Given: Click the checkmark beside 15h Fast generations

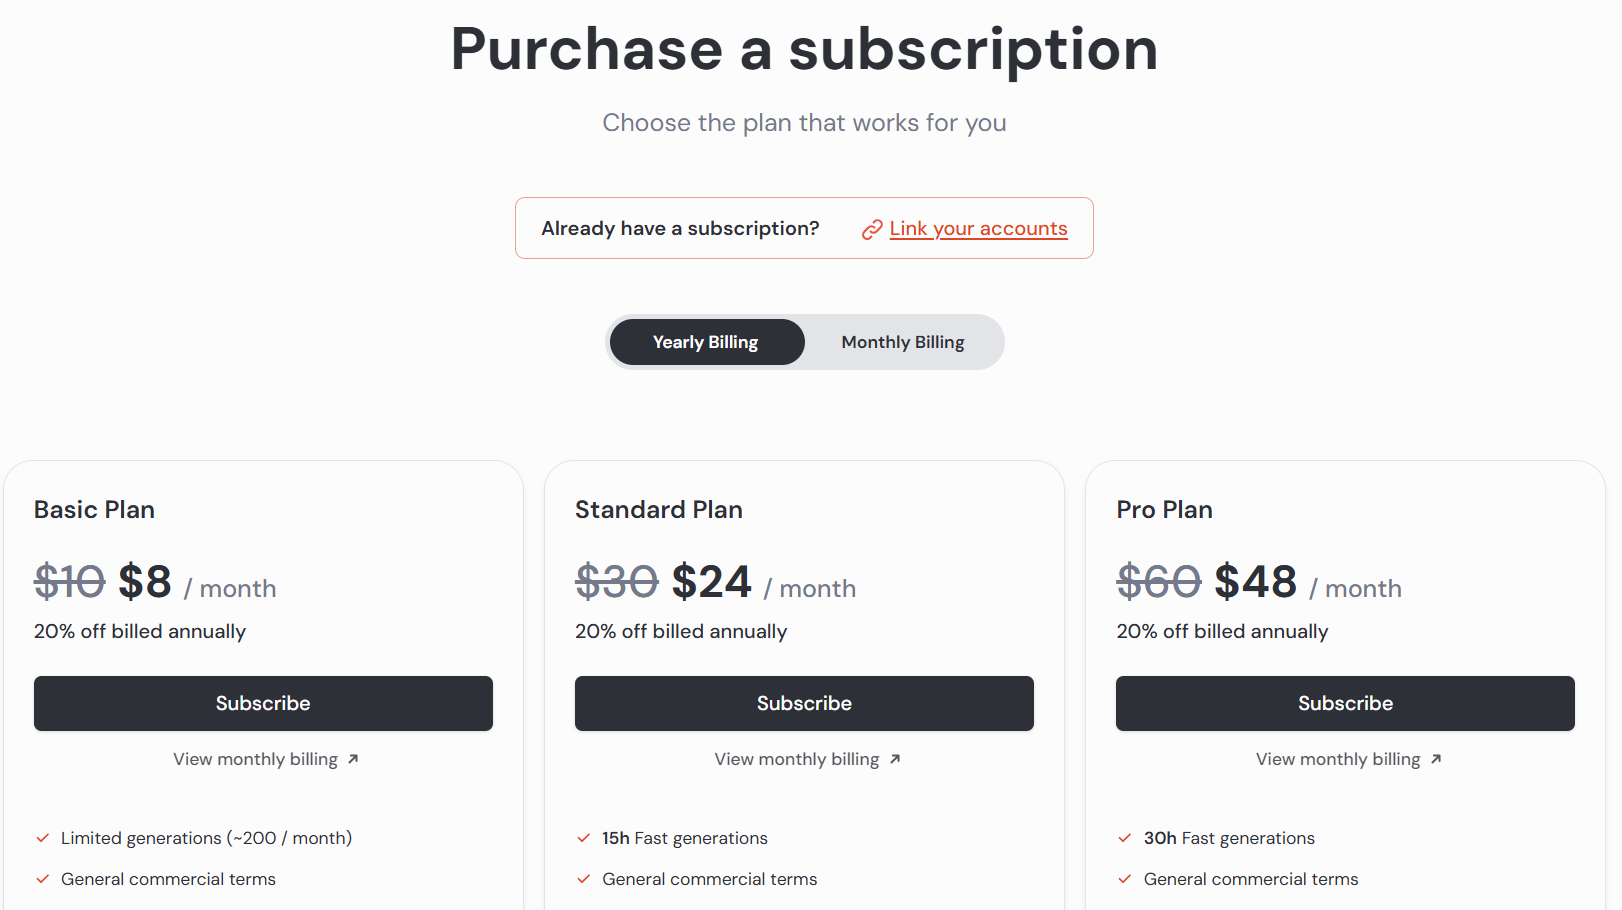Looking at the screenshot, I should pyautogui.click(x=584, y=838).
